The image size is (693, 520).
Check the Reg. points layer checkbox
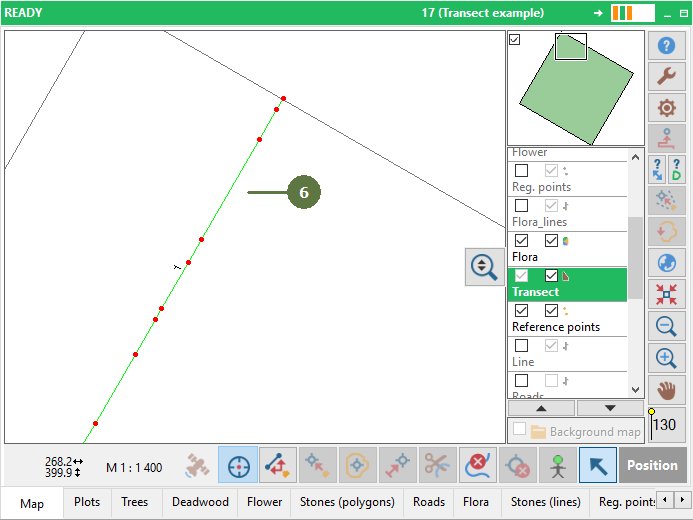(522, 171)
